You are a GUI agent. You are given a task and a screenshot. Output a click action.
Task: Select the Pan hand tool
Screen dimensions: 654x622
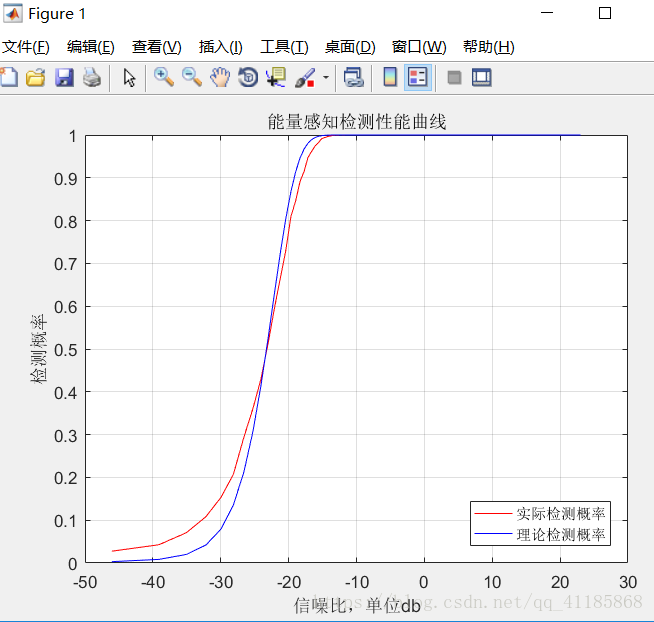point(220,78)
